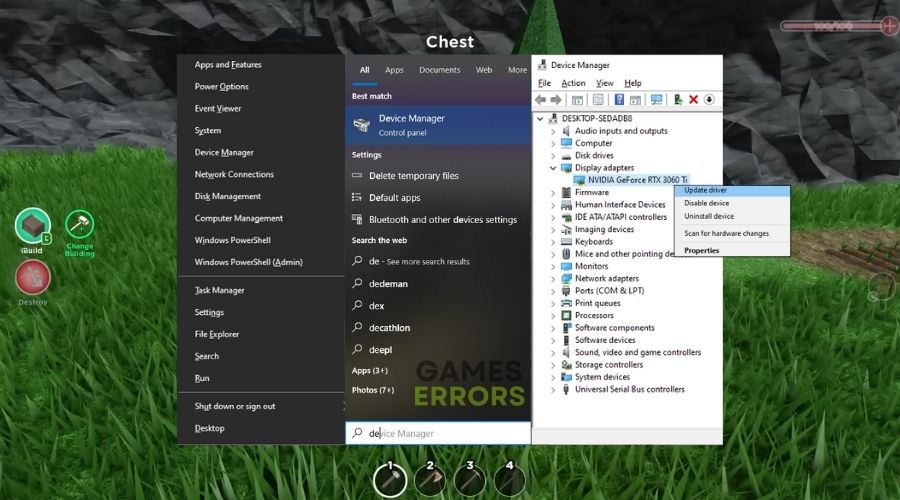Select the Software components tree row
Image resolution: width=900 pixels, height=500 pixels.
(614, 328)
